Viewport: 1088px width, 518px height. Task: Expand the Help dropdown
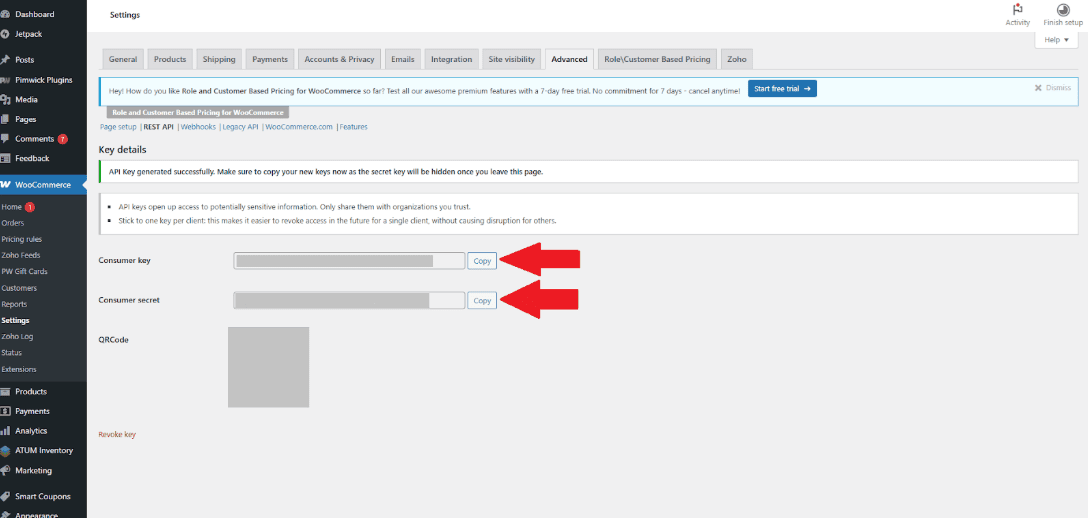pos(1055,40)
